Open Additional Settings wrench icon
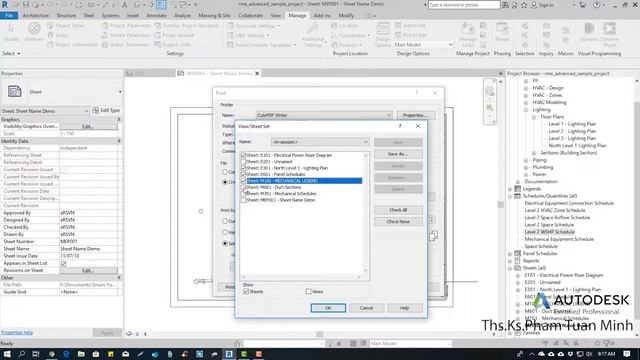Screen dimensions: 640x360 click(x=313, y=29)
